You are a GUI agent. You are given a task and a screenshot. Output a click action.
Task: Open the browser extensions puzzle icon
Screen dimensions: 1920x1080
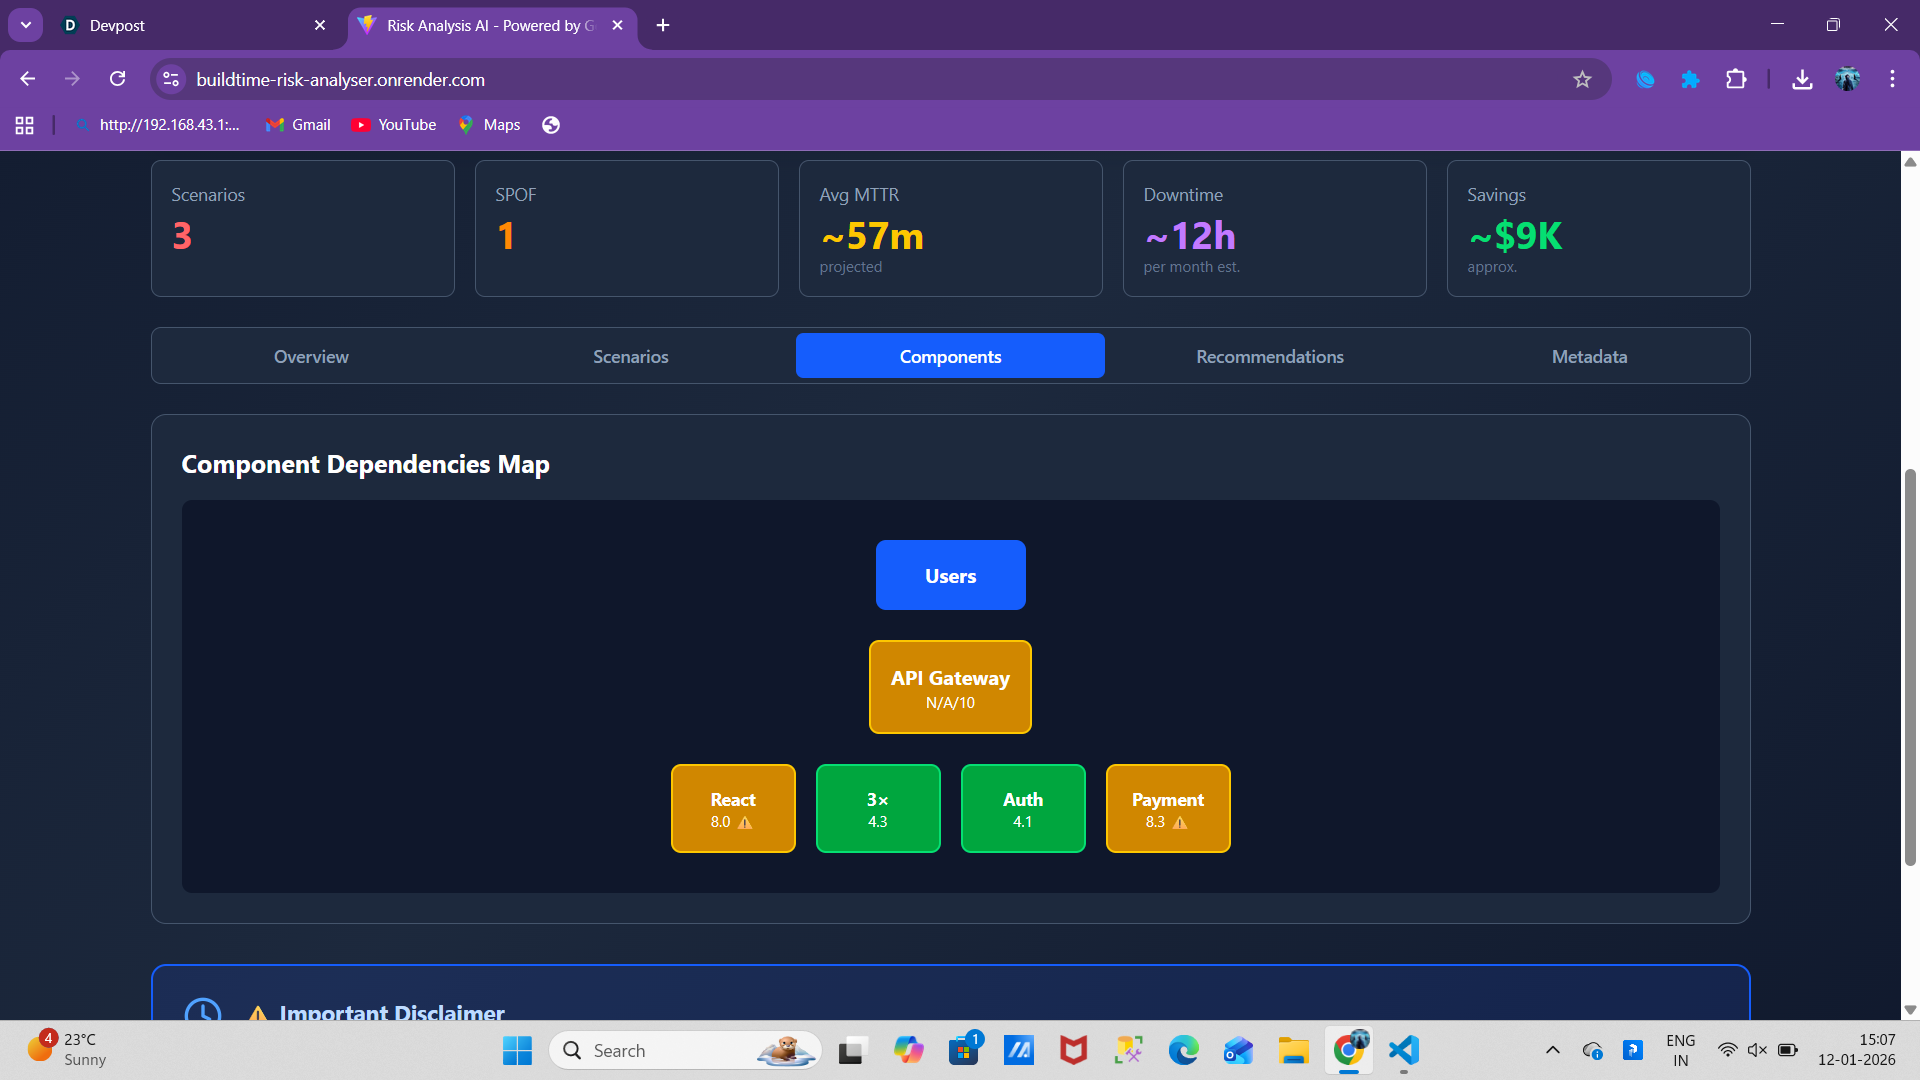click(x=1736, y=80)
